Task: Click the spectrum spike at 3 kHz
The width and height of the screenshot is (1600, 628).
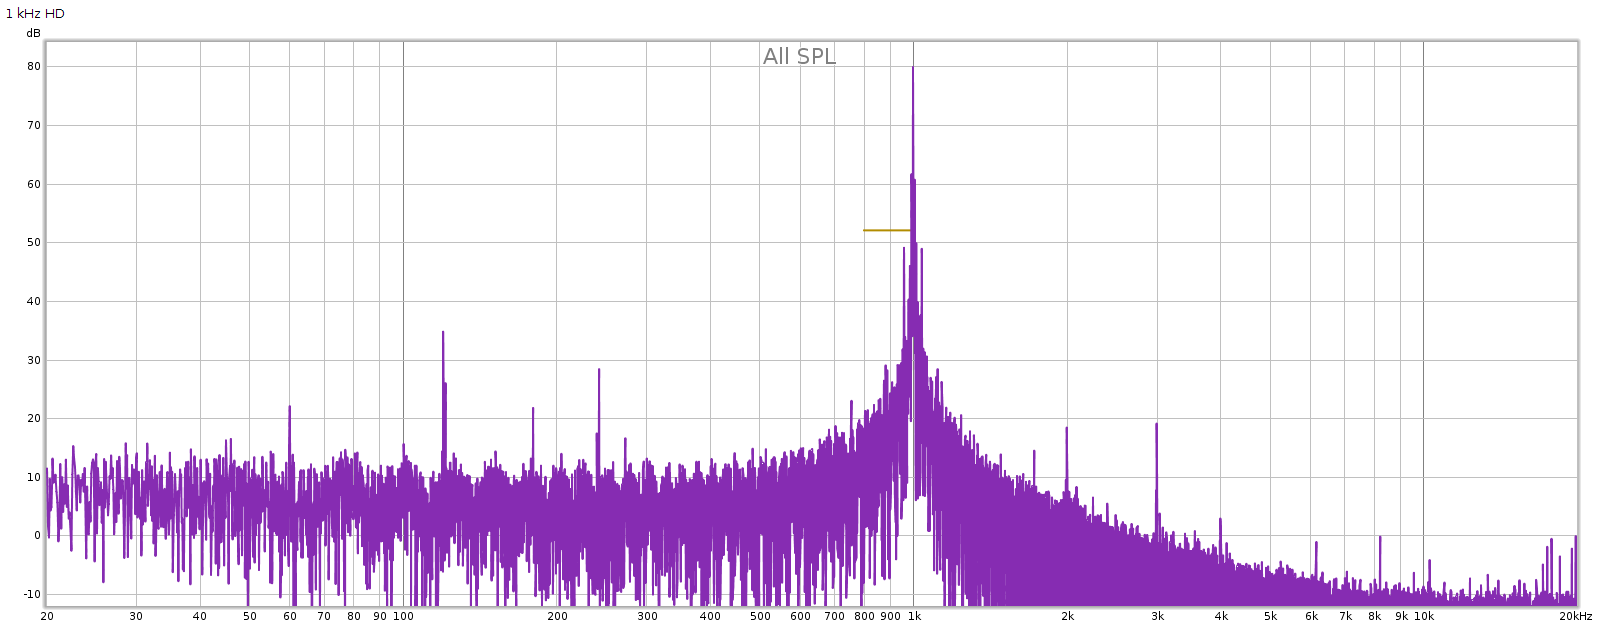Action: click(x=1156, y=425)
